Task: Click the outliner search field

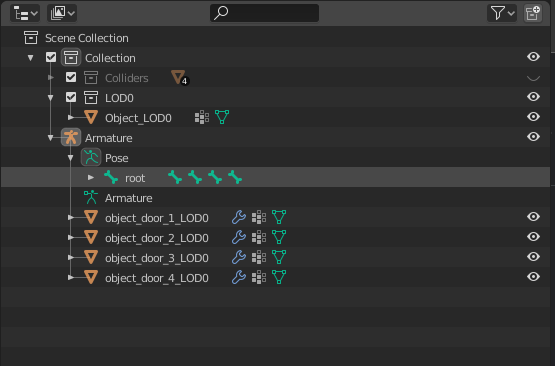Action: coord(264,13)
